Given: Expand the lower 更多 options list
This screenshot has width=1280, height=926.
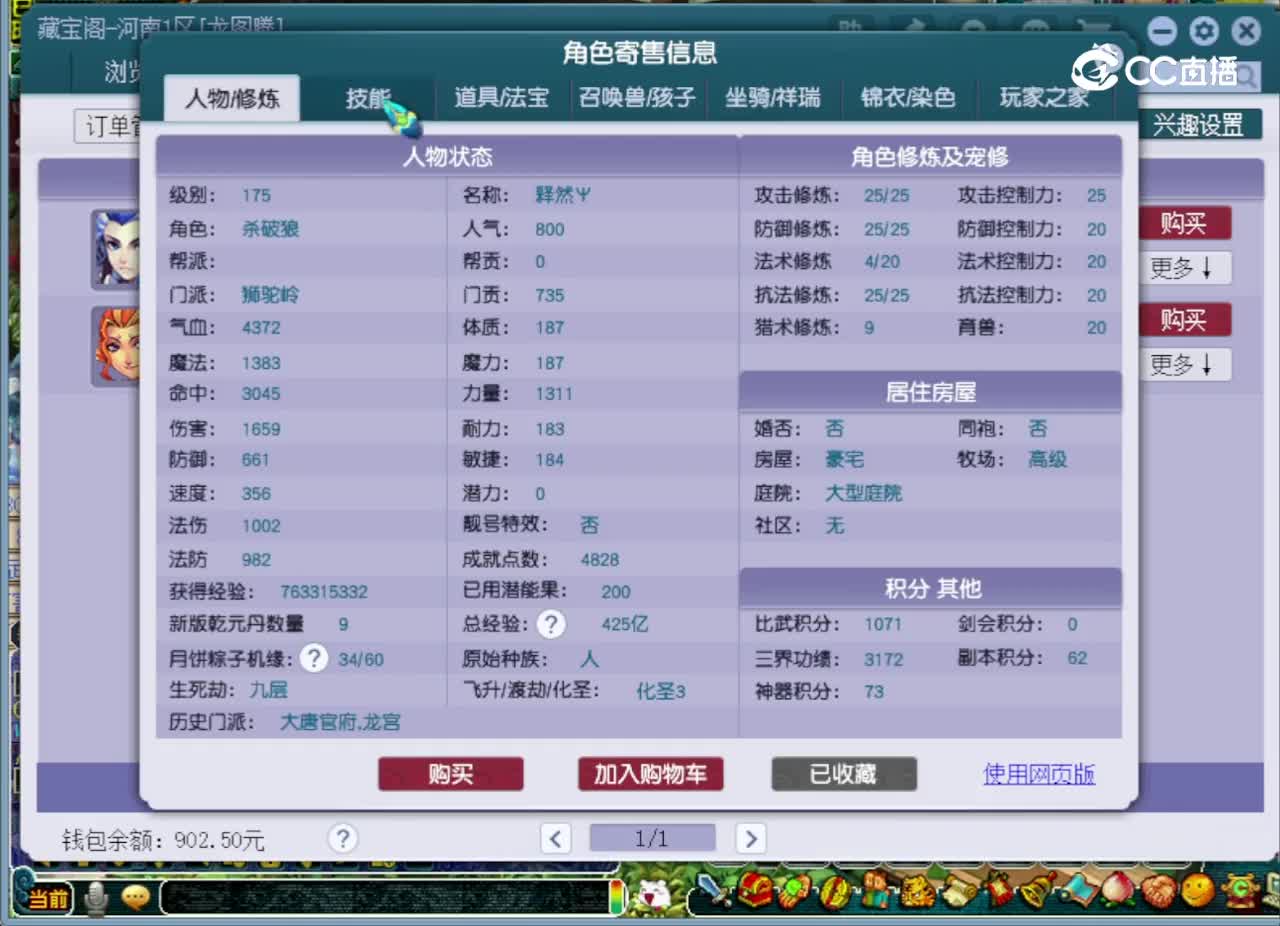Looking at the screenshot, I should pyautogui.click(x=1186, y=364).
